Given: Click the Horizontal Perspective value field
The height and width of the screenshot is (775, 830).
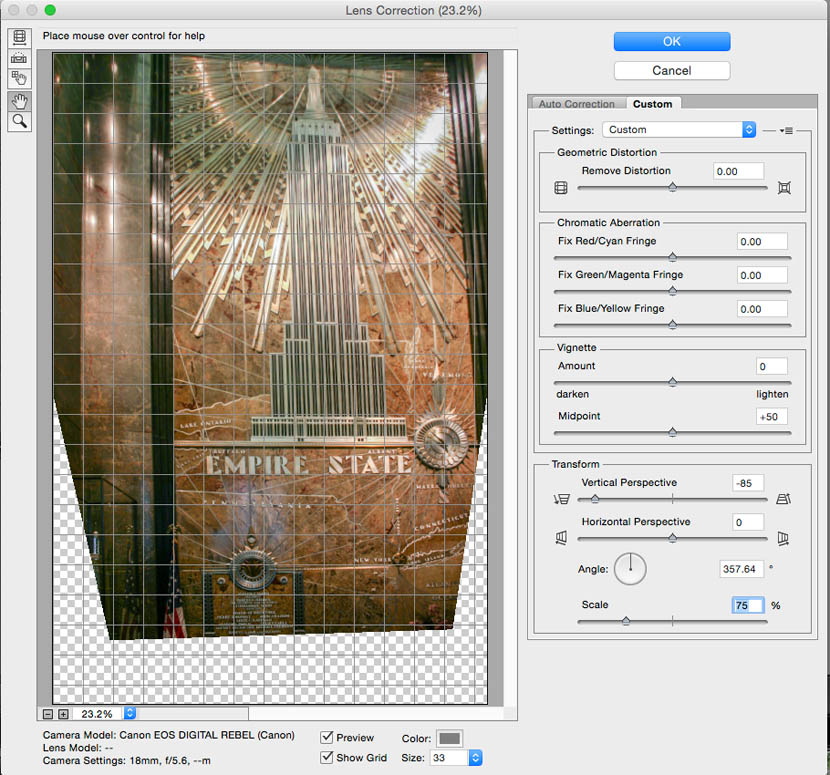Looking at the screenshot, I should click(748, 522).
